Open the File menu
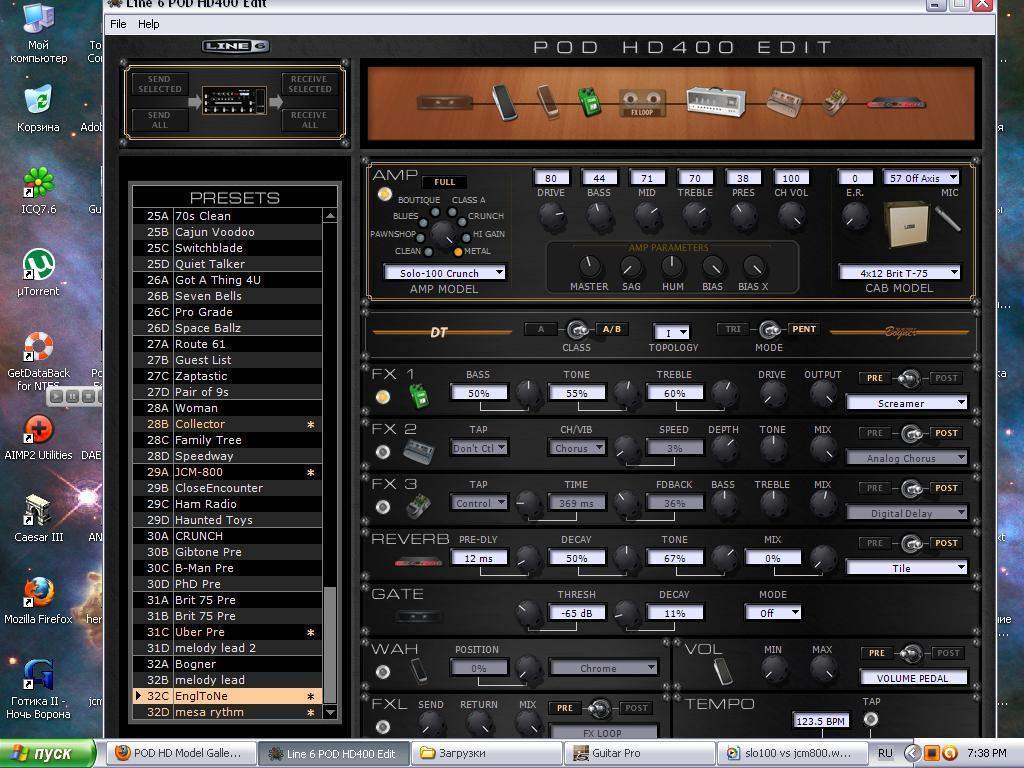The width and height of the screenshot is (1024, 768). click(x=118, y=24)
